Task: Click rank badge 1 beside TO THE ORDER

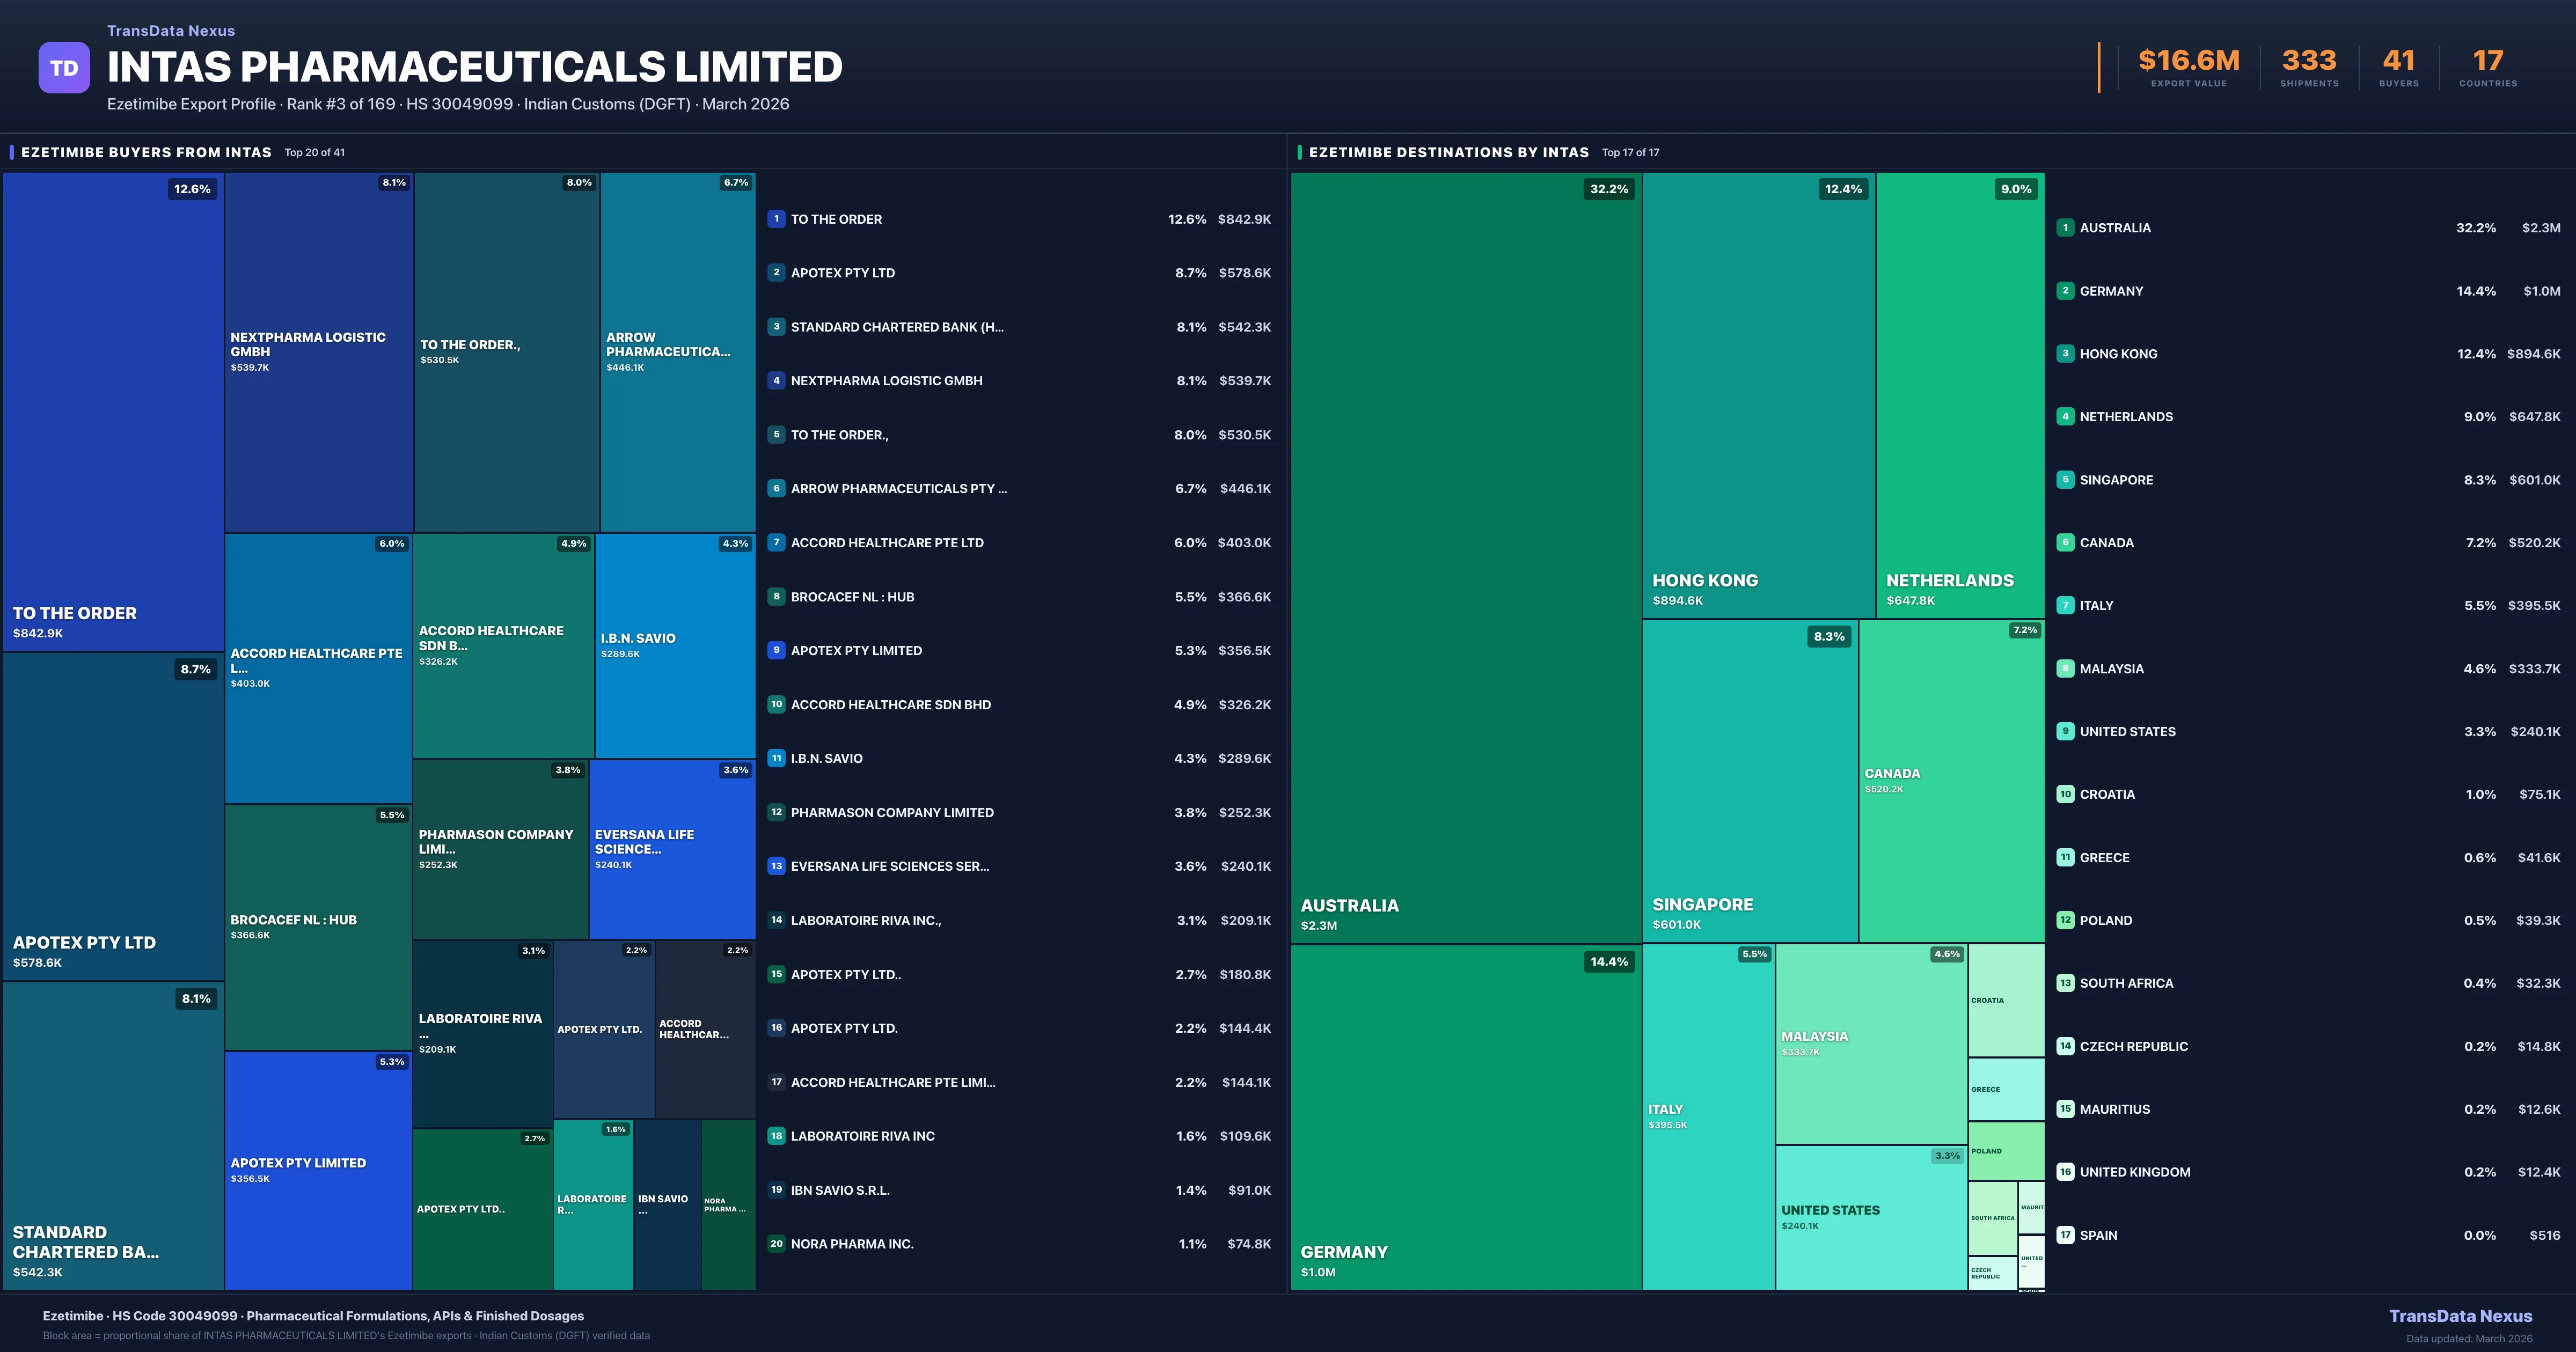Action: tap(776, 219)
